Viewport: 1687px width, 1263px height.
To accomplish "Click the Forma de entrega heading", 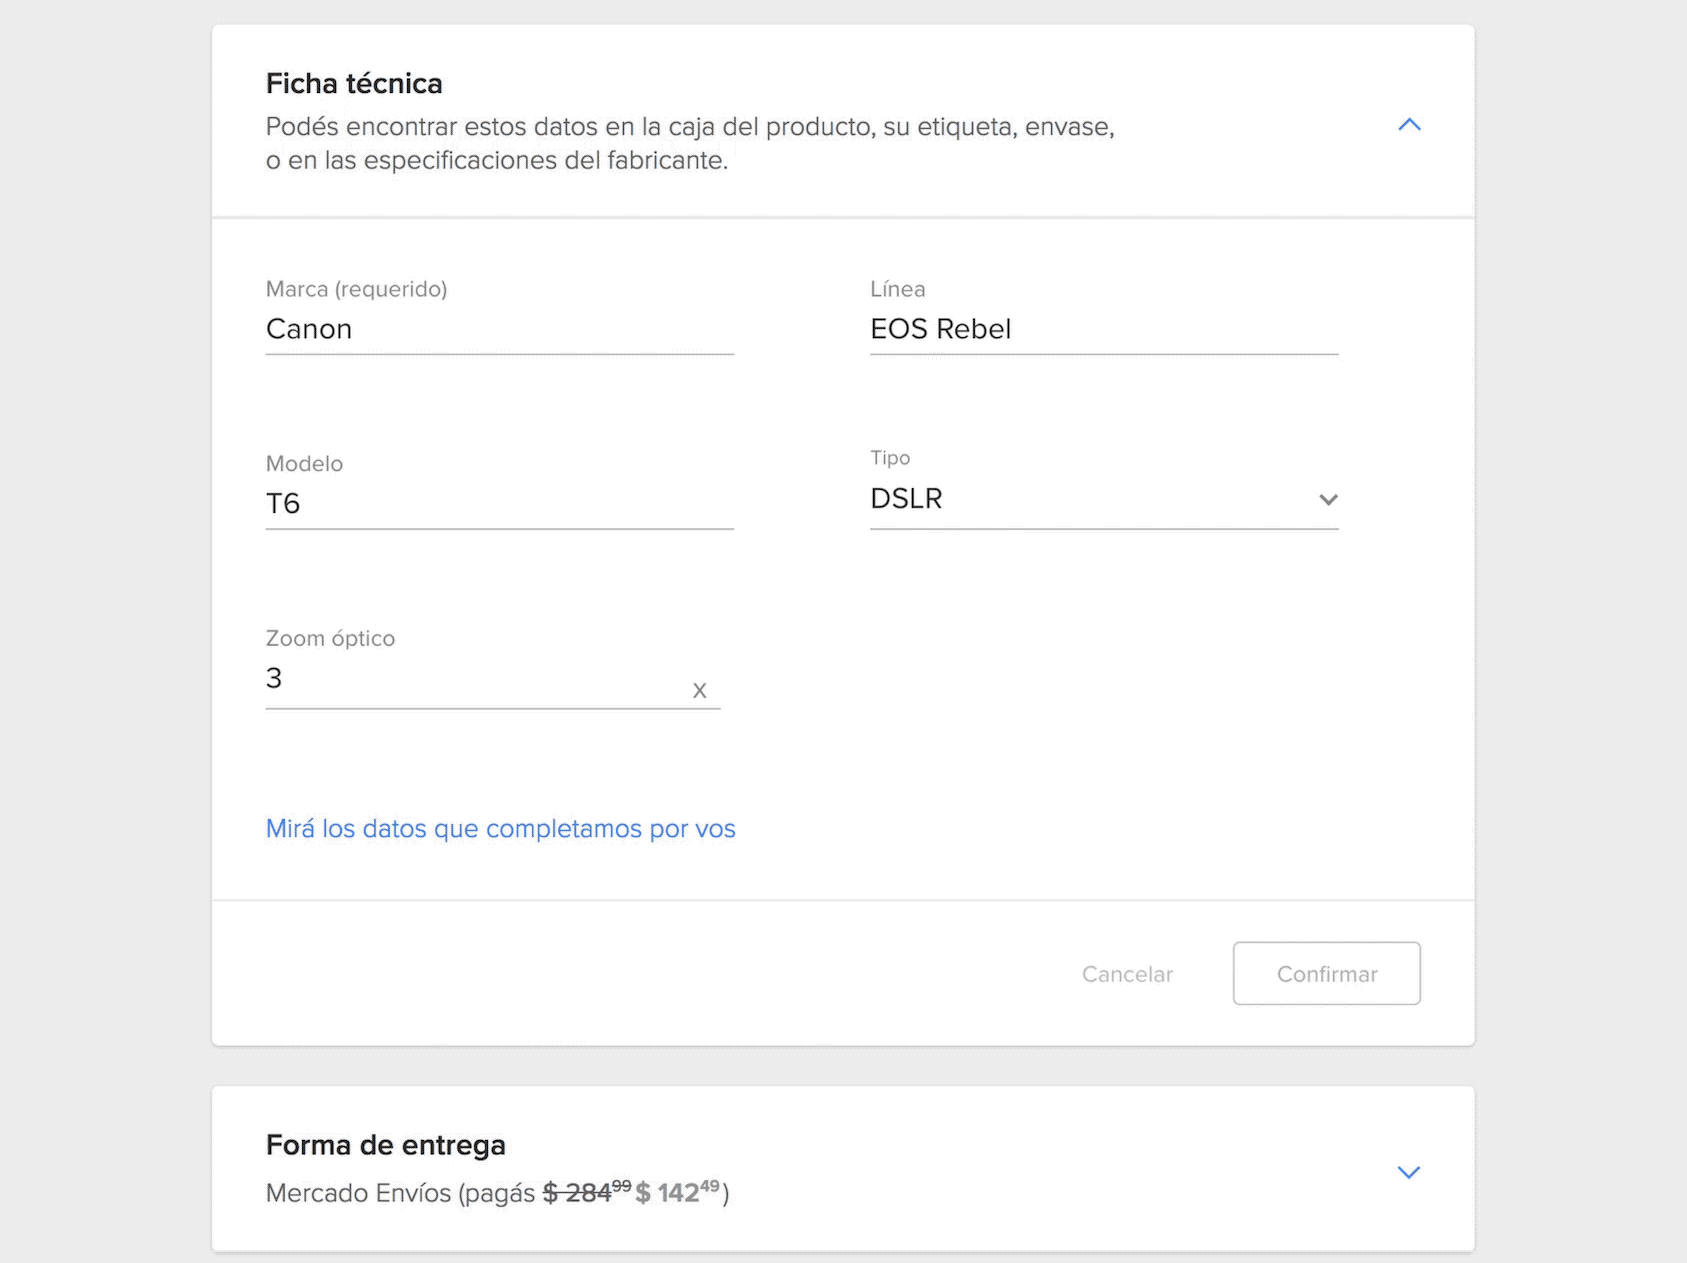I will 386,1145.
